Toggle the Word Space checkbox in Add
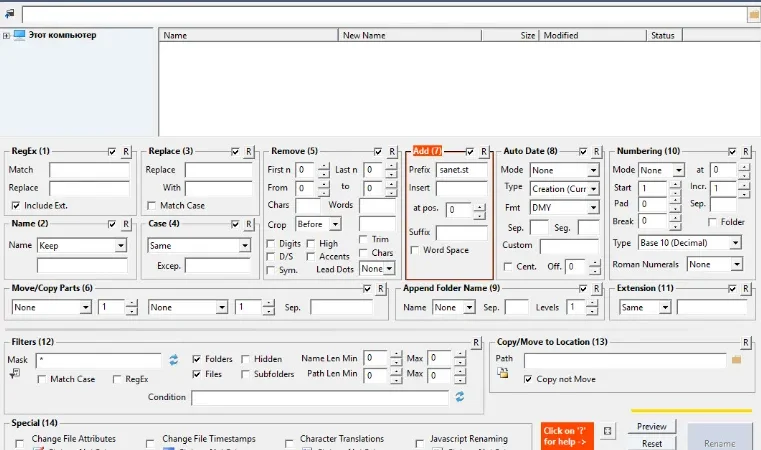The width and height of the screenshot is (761, 450). pyautogui.click(x=414, y=250)
